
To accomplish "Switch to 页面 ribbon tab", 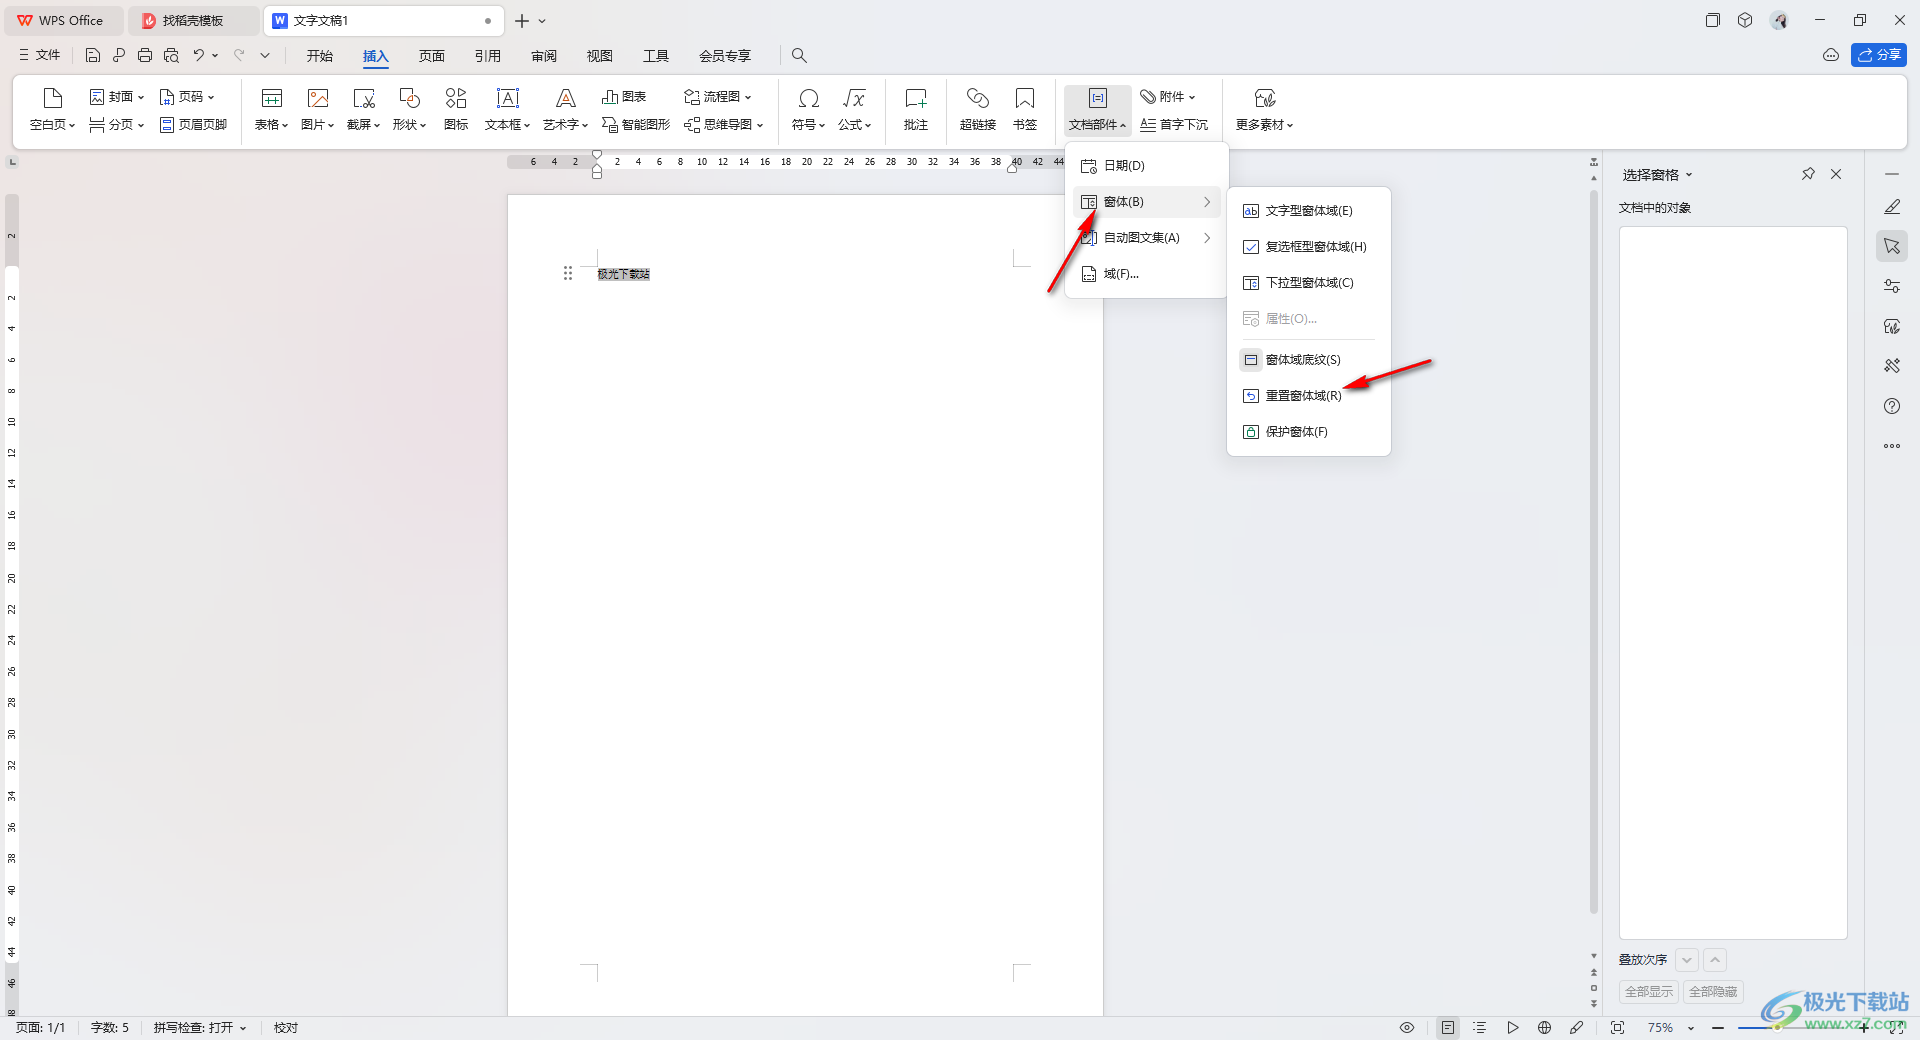I will [x=432, y=56].
